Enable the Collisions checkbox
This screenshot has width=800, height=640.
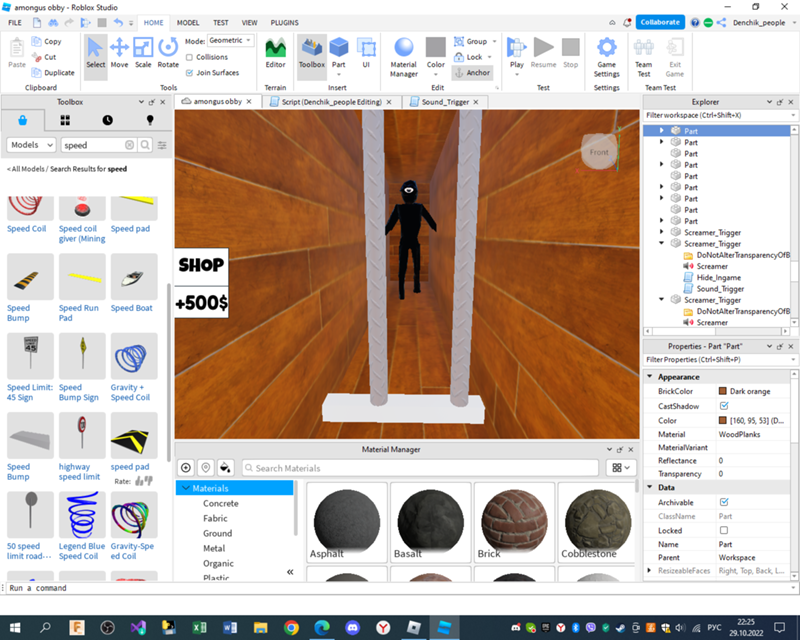(190, 57)
